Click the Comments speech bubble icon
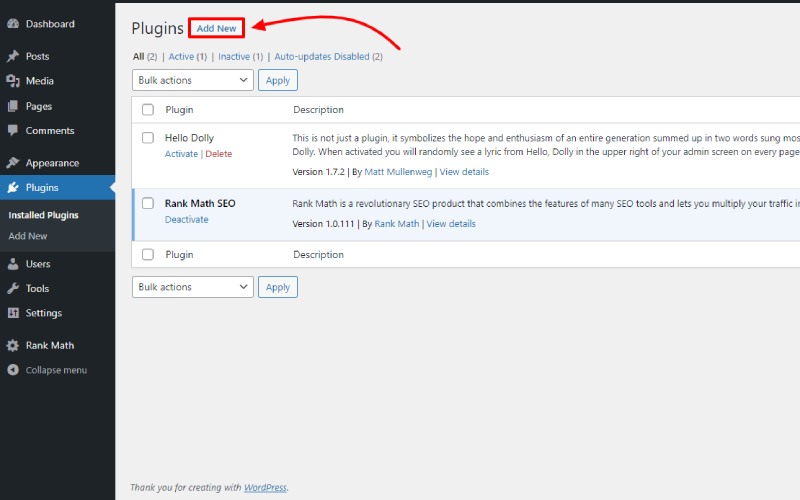Viewport: 800px width, 500px height. (13, 131)
